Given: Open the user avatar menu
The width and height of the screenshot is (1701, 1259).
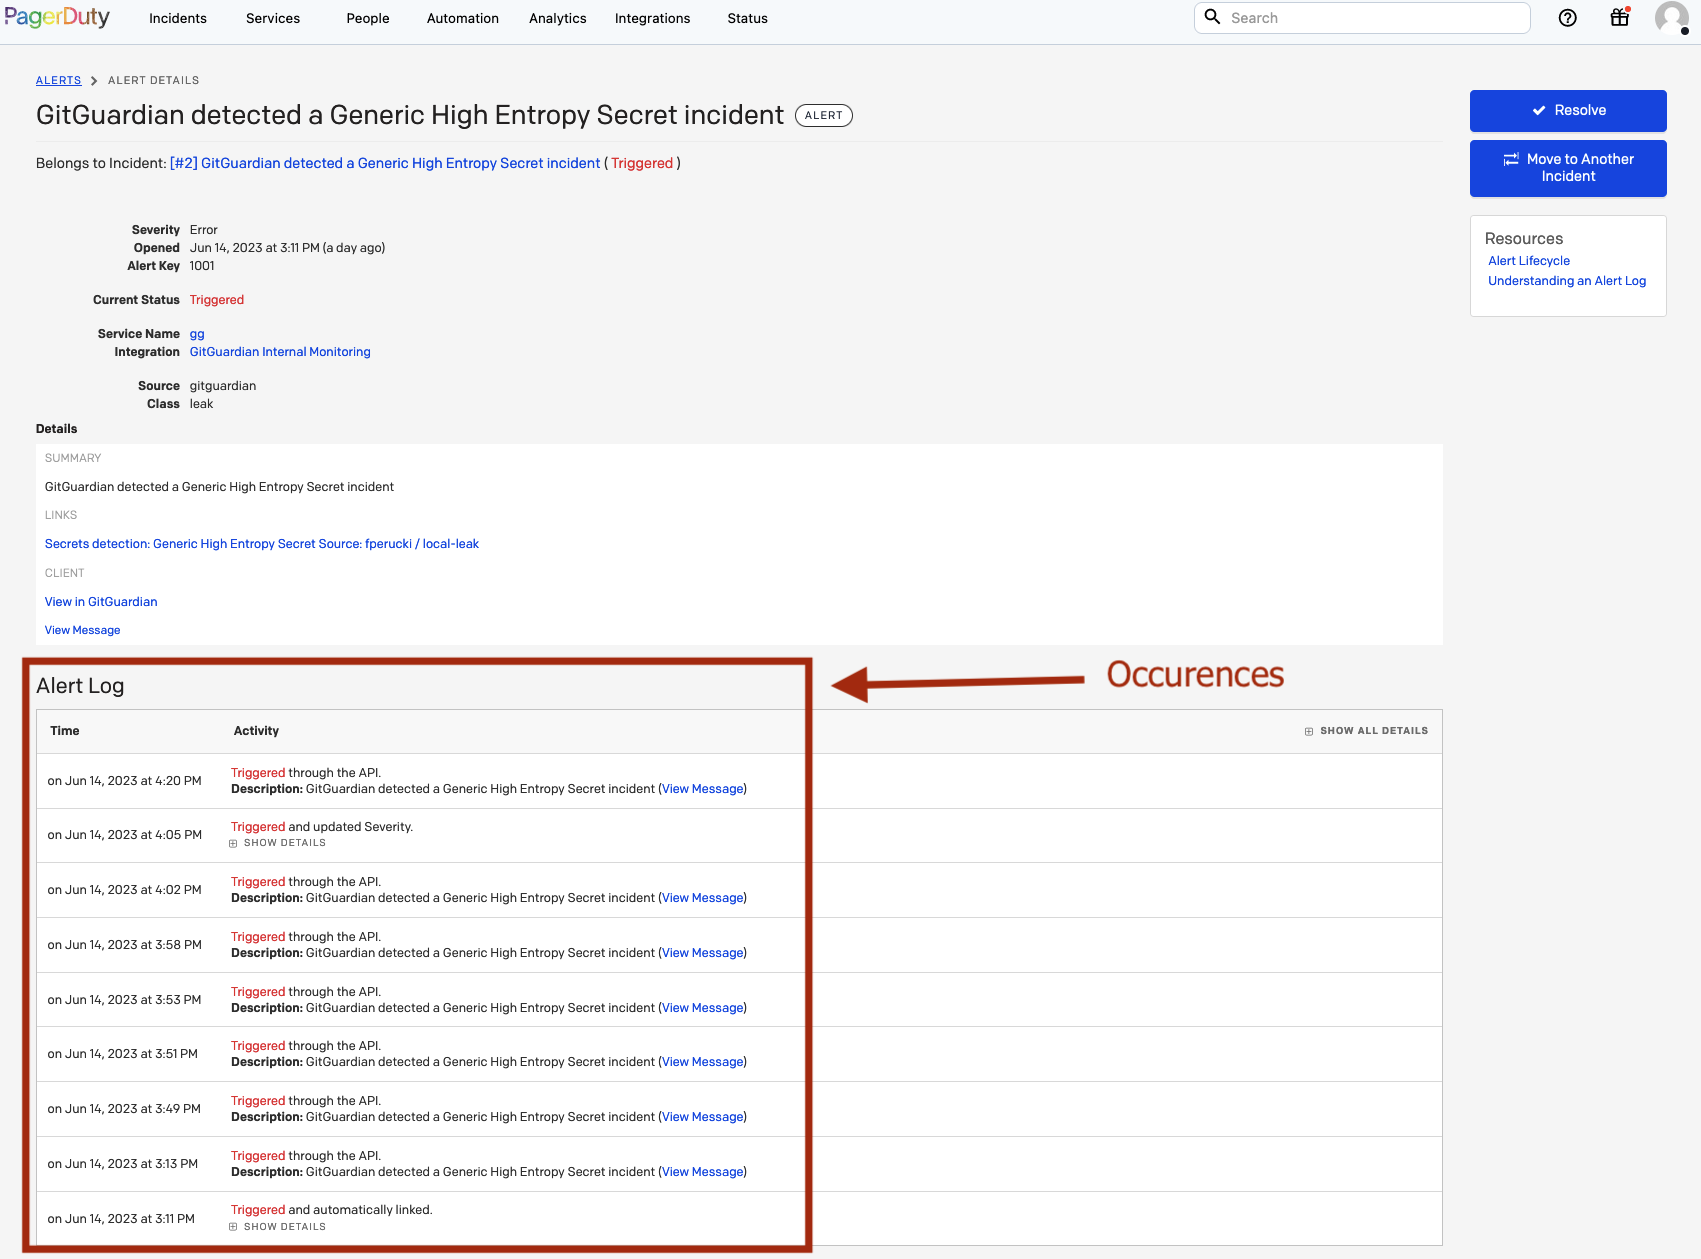Looking at the screenshot, I should point(1671,18).
